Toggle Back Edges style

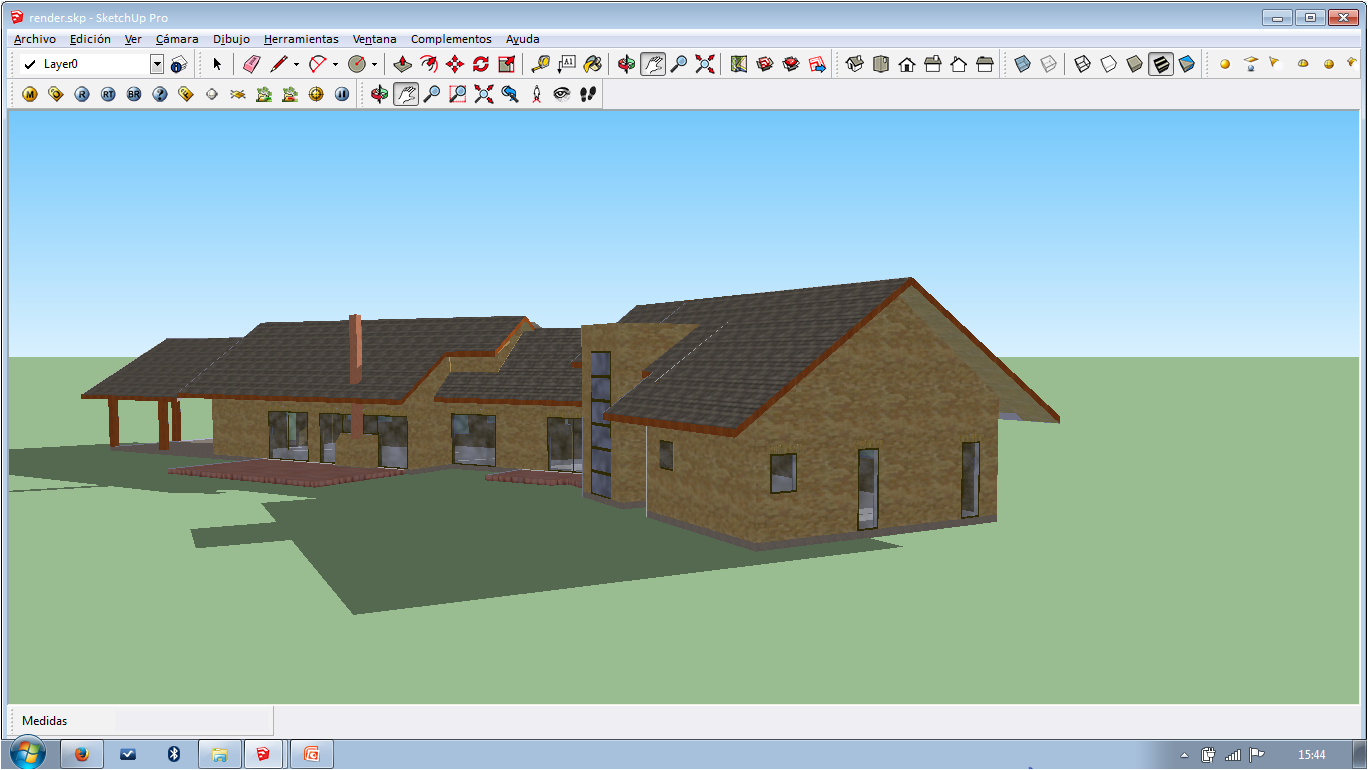click(1048, 64)
